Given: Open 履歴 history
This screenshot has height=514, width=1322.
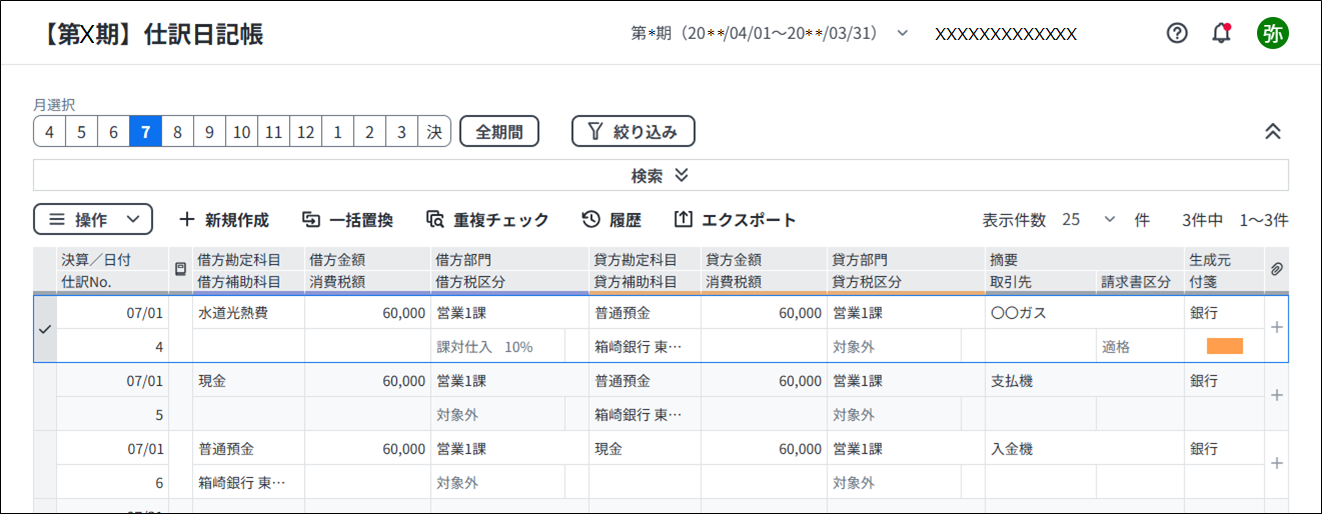Looking at the screenshot, I should point(611,220).
